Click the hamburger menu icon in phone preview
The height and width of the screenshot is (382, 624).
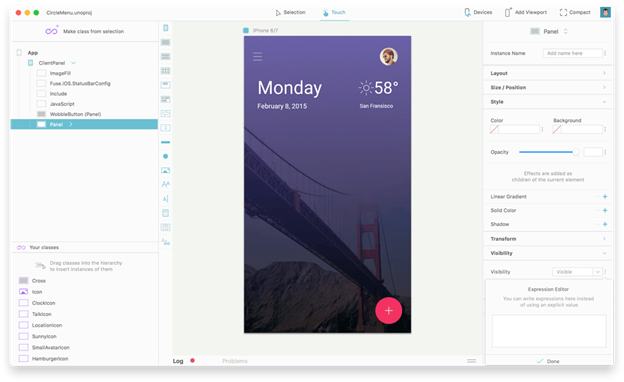coord(257,57)
